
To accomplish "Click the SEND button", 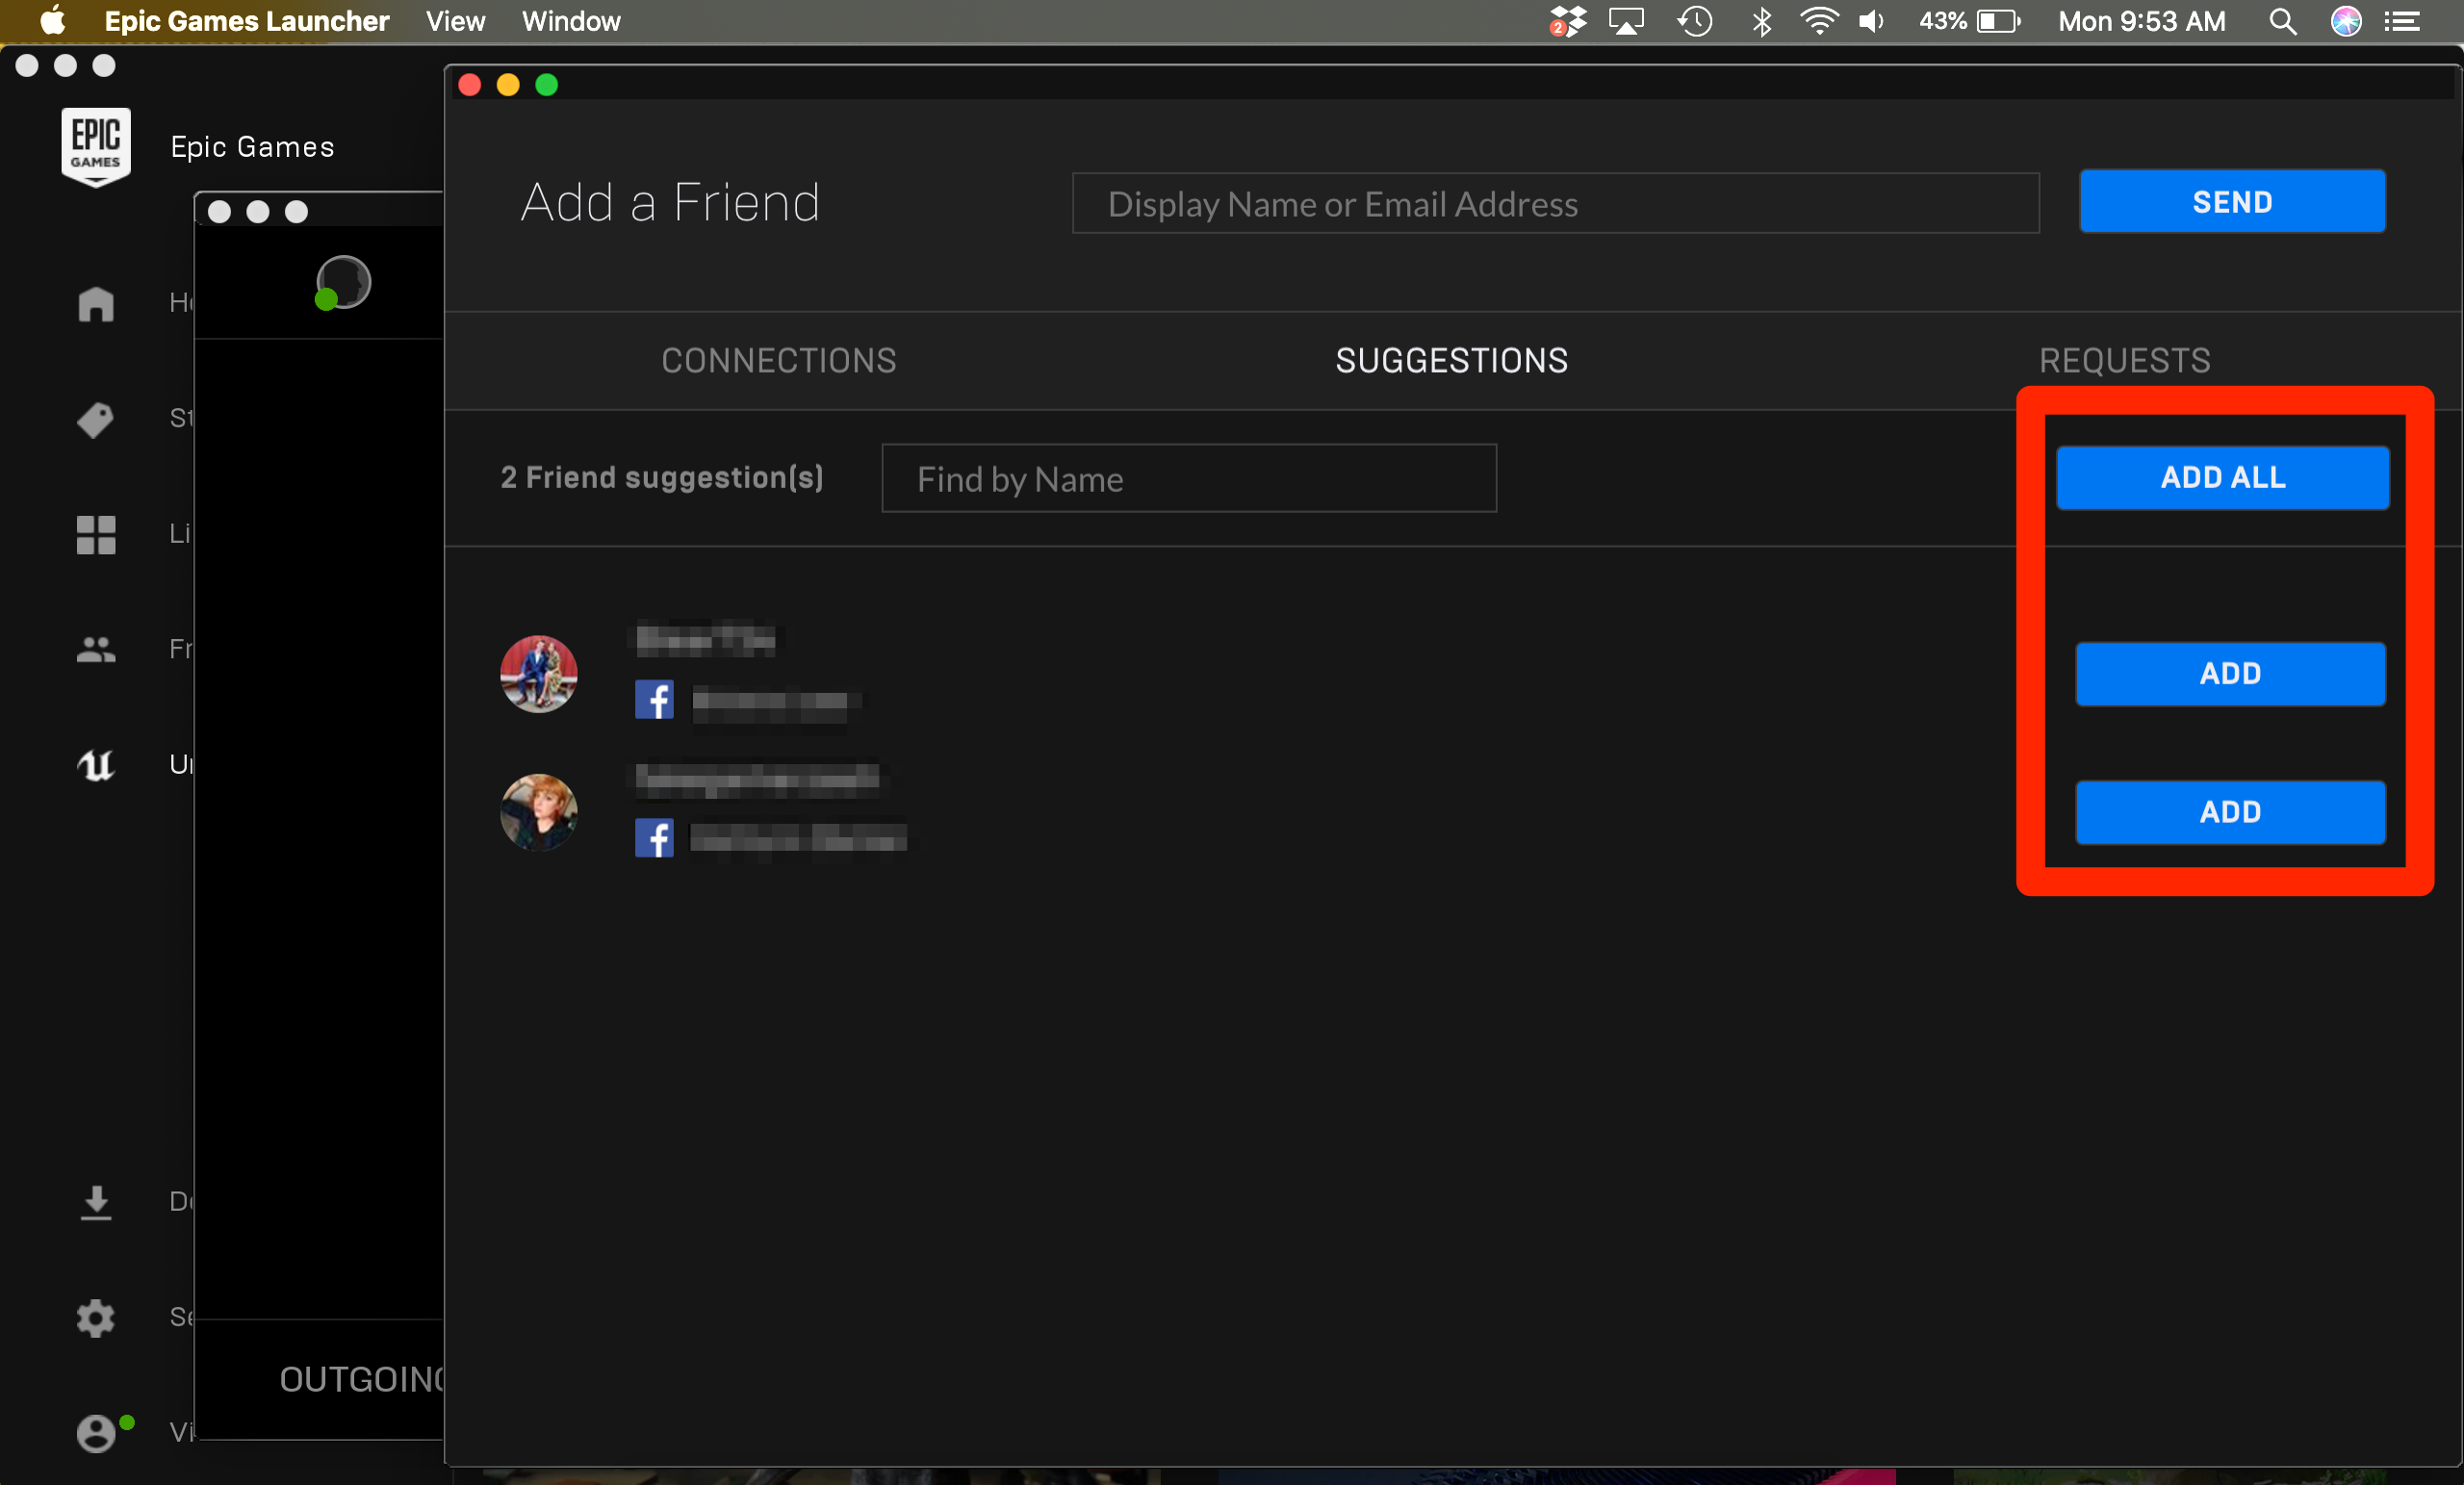I will pyautogui.click(x=2232, y=199).
